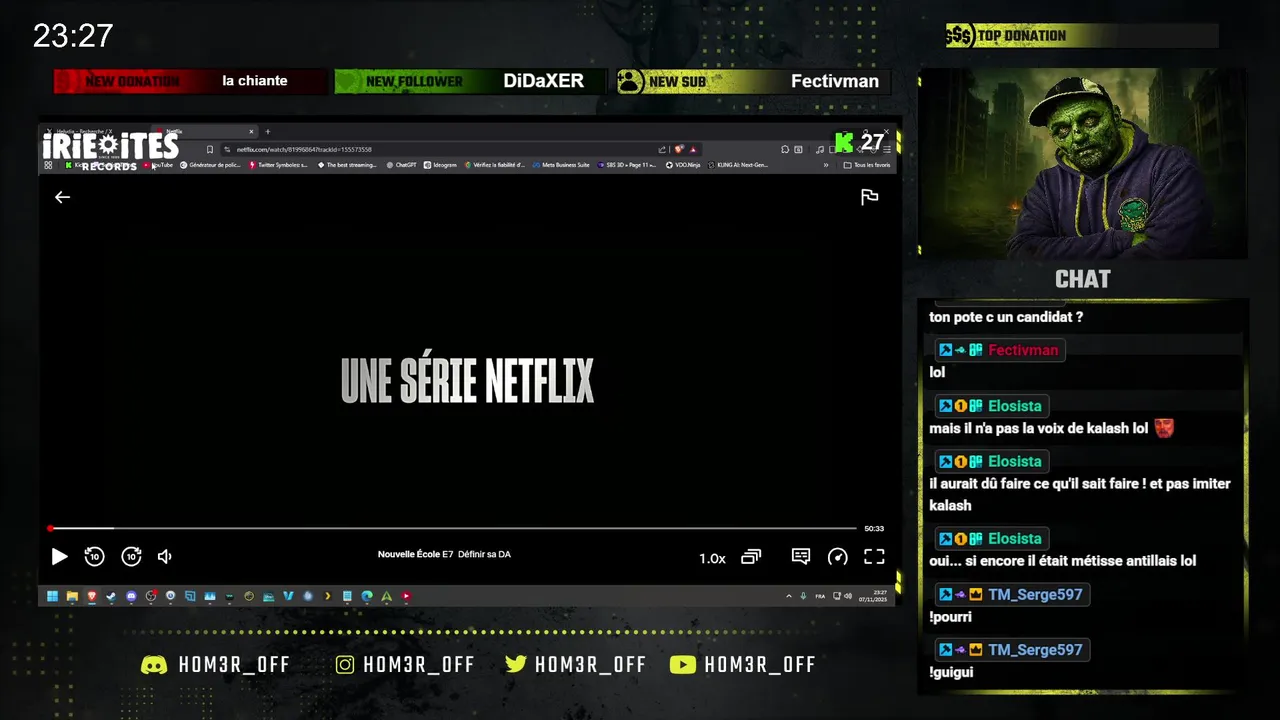Play the Netflix video
The image size is (1280, 720).
coord(59,557)
